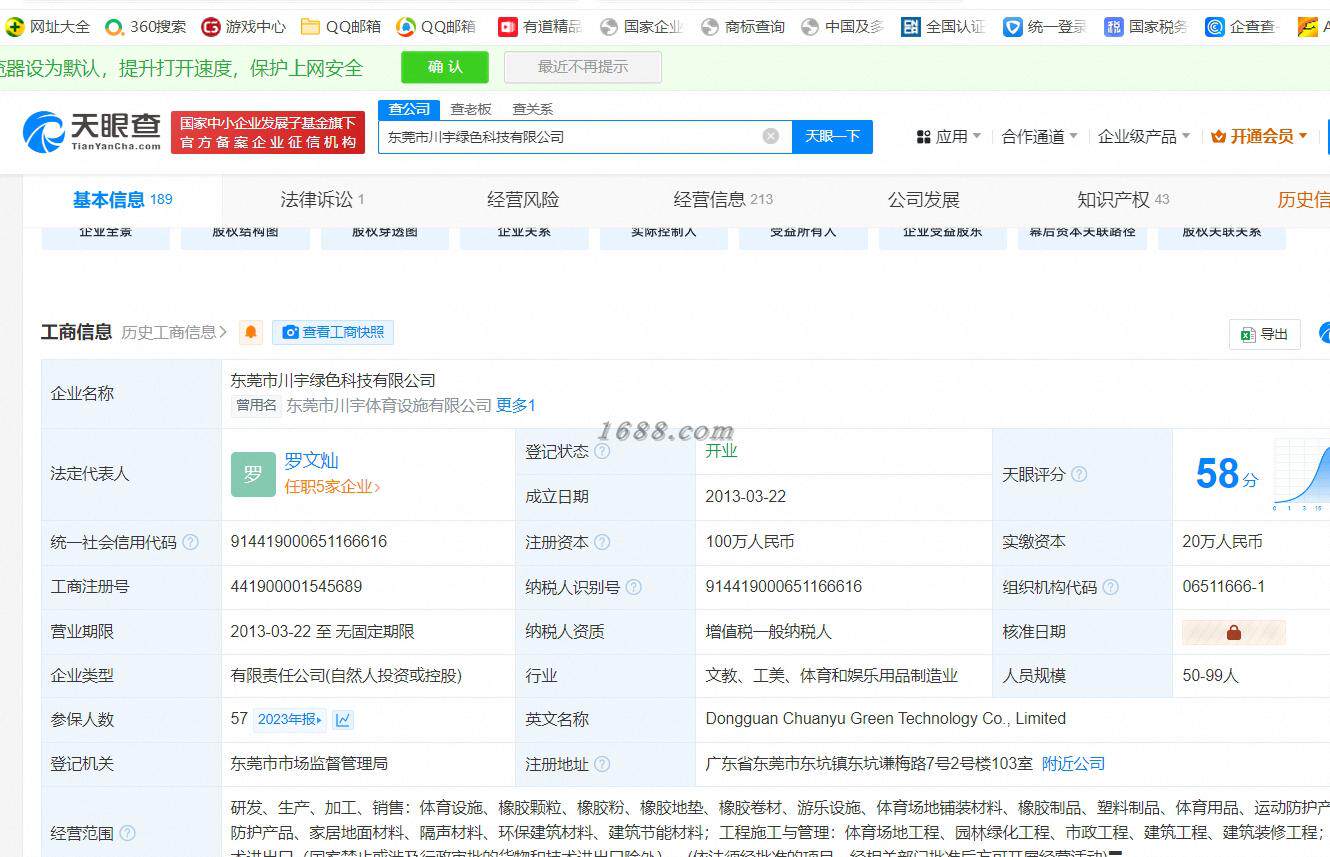Image resolution: width=1330 pixels, height=857 pixels.
Task: Select the 注册资本 value 100万人民币
Action: point(750,542)
